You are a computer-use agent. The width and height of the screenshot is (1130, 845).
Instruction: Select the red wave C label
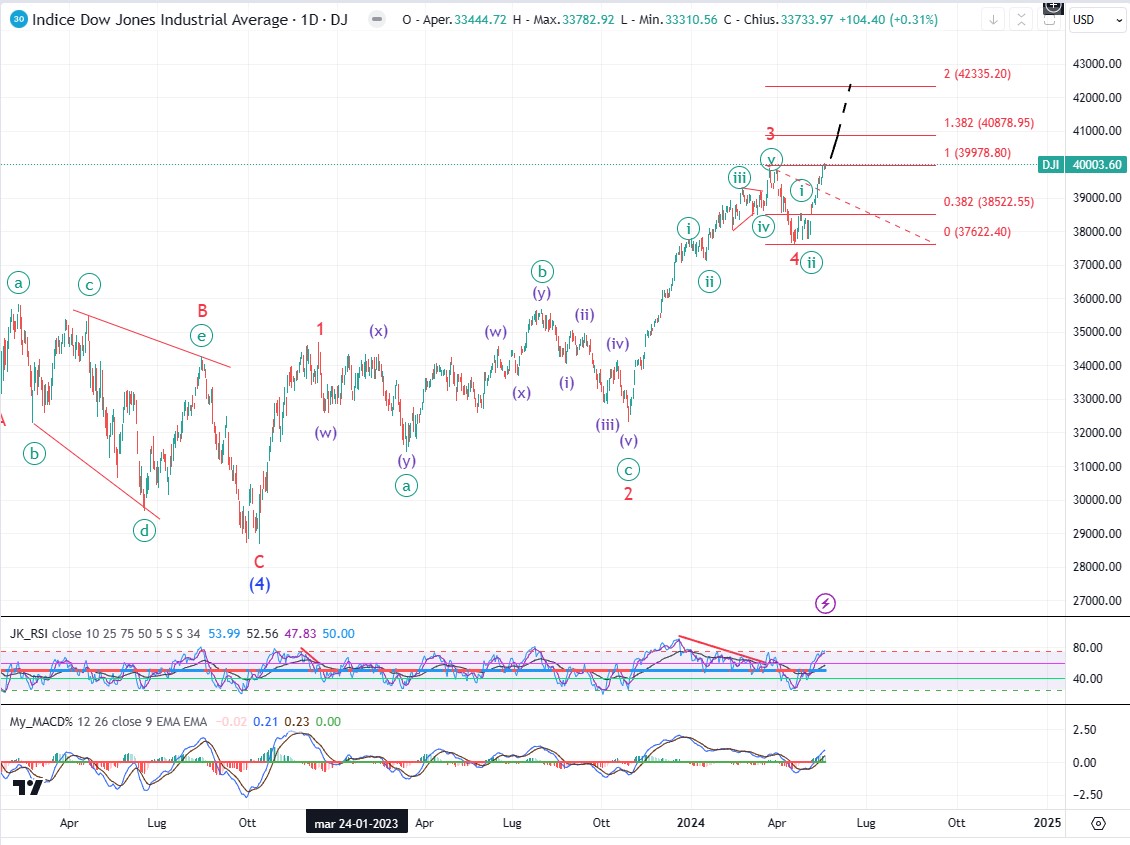click(259, 561)
